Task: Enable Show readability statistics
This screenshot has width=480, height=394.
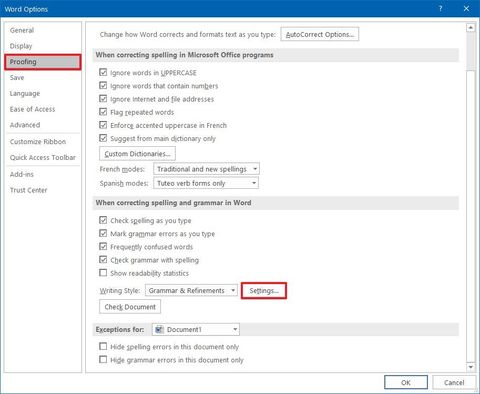Action: 103,273
